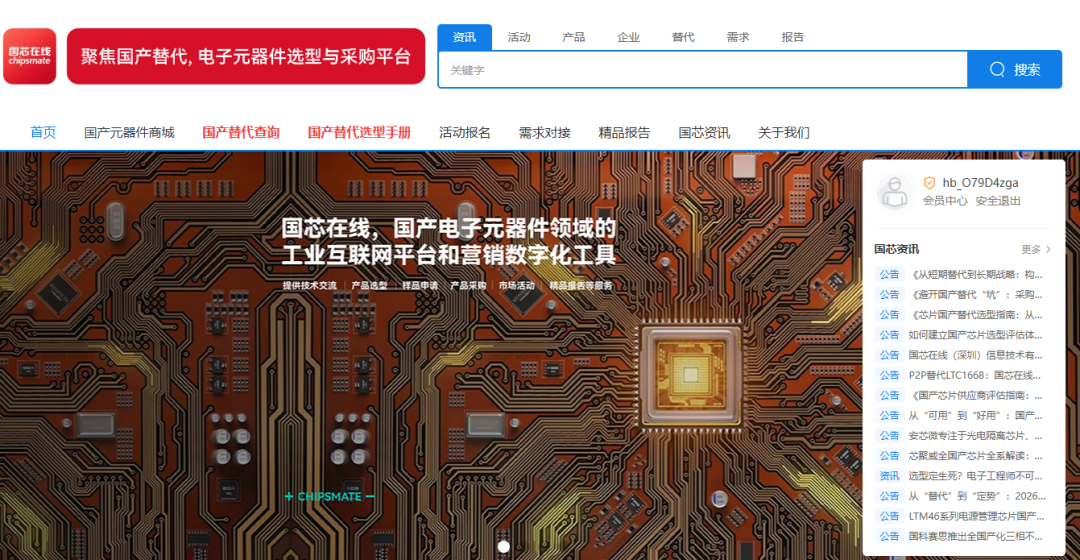This screenshot has height=560, width=1080.
Task: Open news 芯聚威全国产芯片全系解读
Action: point(975,455)
